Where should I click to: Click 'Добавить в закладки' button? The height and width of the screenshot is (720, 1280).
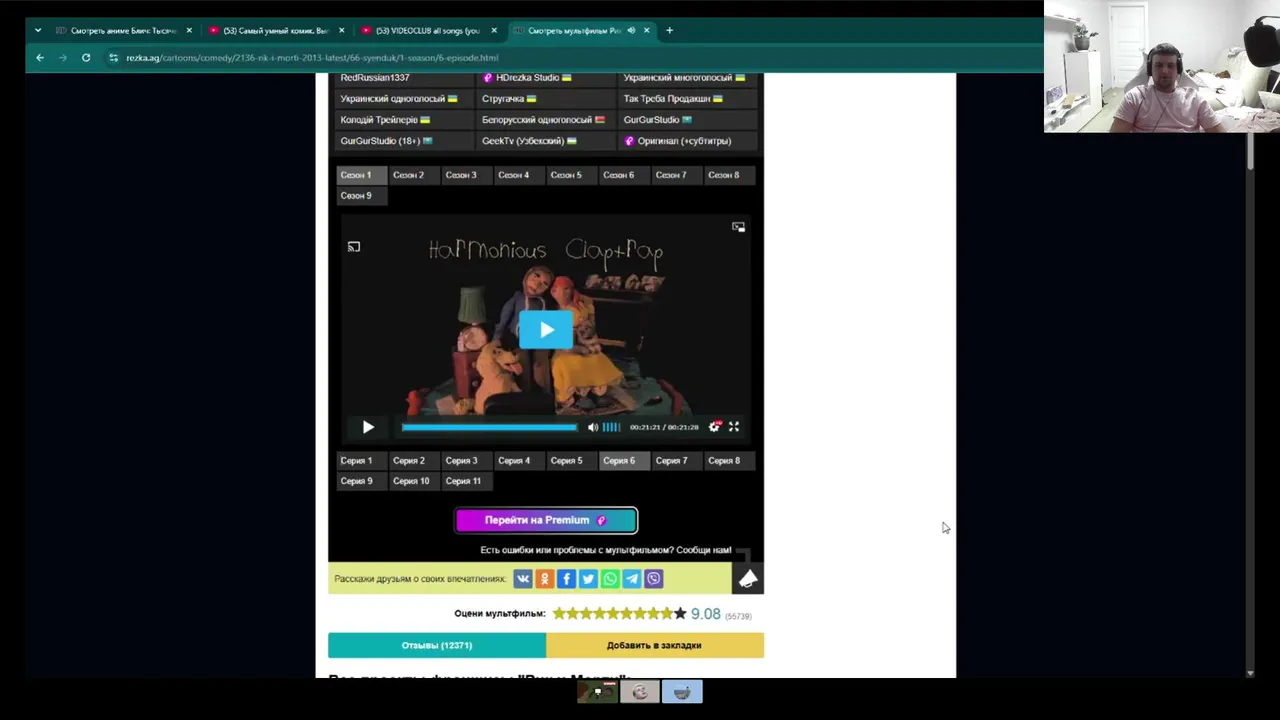[x=655, y=646]
